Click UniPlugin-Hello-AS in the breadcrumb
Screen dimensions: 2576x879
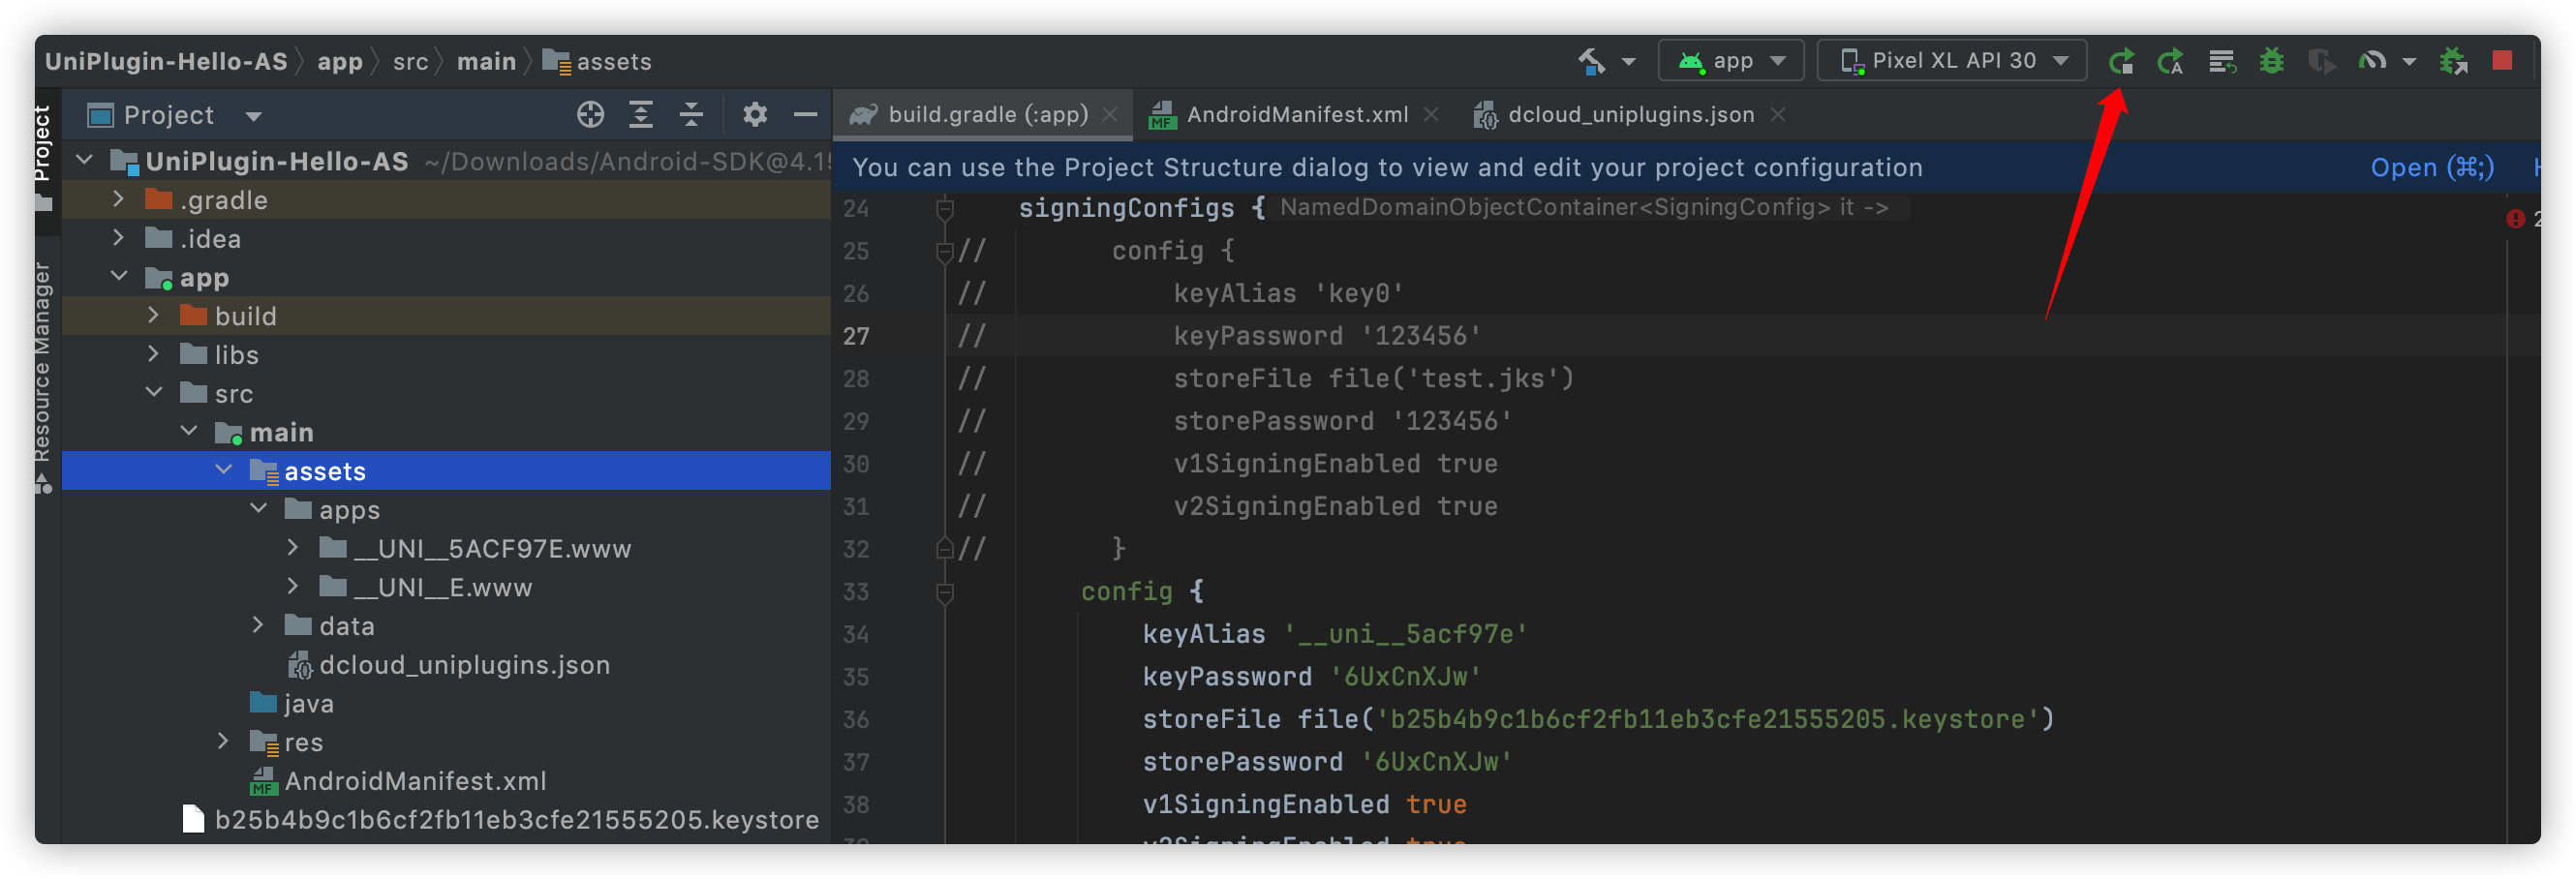pyautogui.click(x=166, y=62)
